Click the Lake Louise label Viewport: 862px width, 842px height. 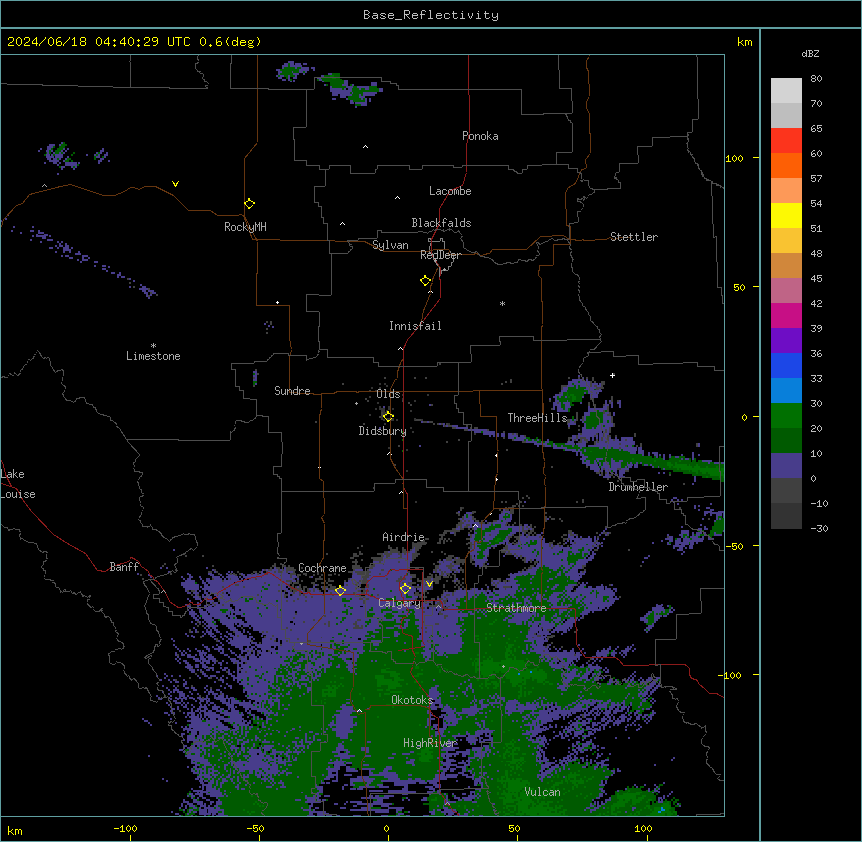click(18, 484)
